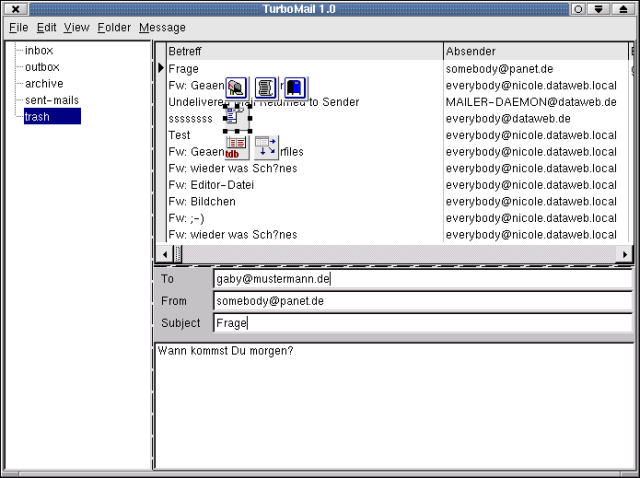Click the shade-down triangle title bar button
Screen dimensions: 640x478
tap(598, 9)
